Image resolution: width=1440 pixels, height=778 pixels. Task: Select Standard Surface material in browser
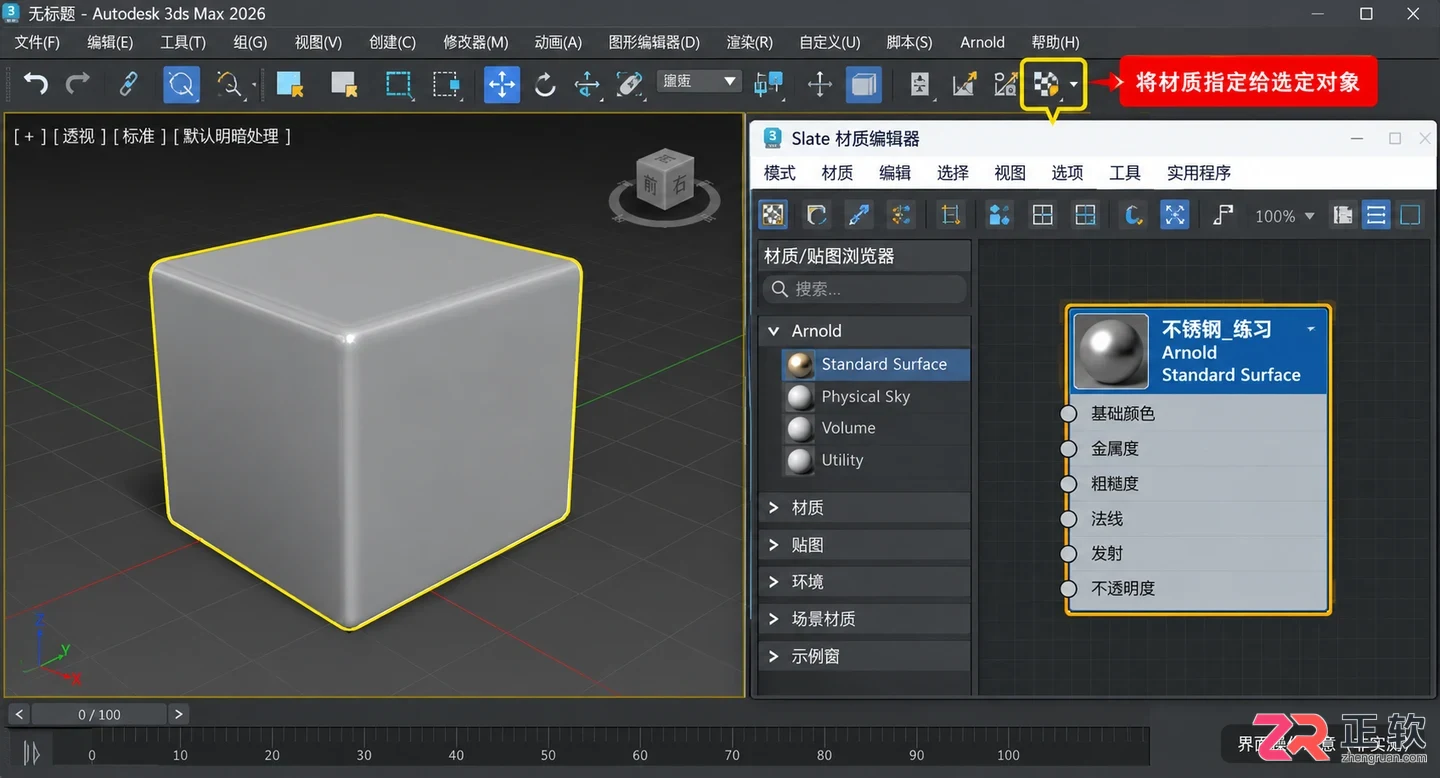pos(875,364)
